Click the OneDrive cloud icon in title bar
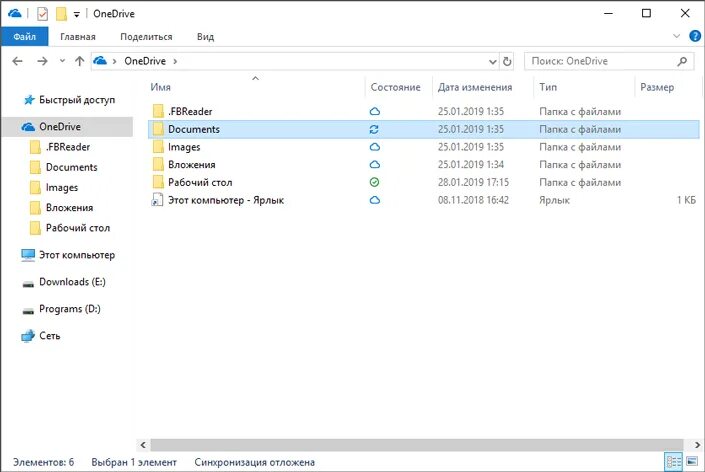This screenshot has height=472, width=705. pos(14,13)
